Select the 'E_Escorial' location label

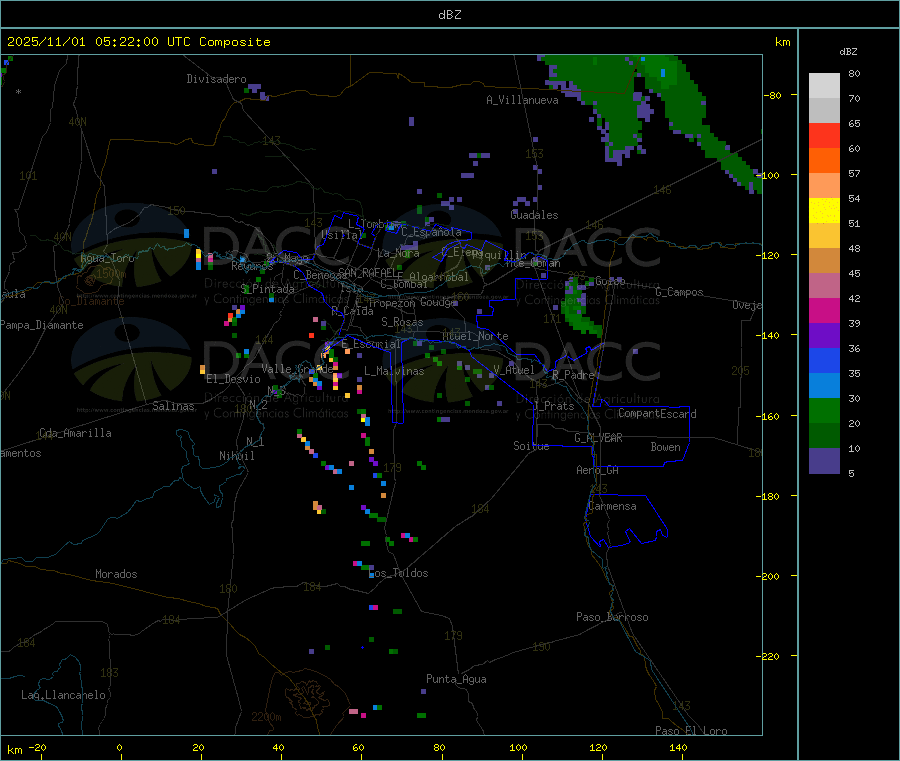(x=371, y=344)
